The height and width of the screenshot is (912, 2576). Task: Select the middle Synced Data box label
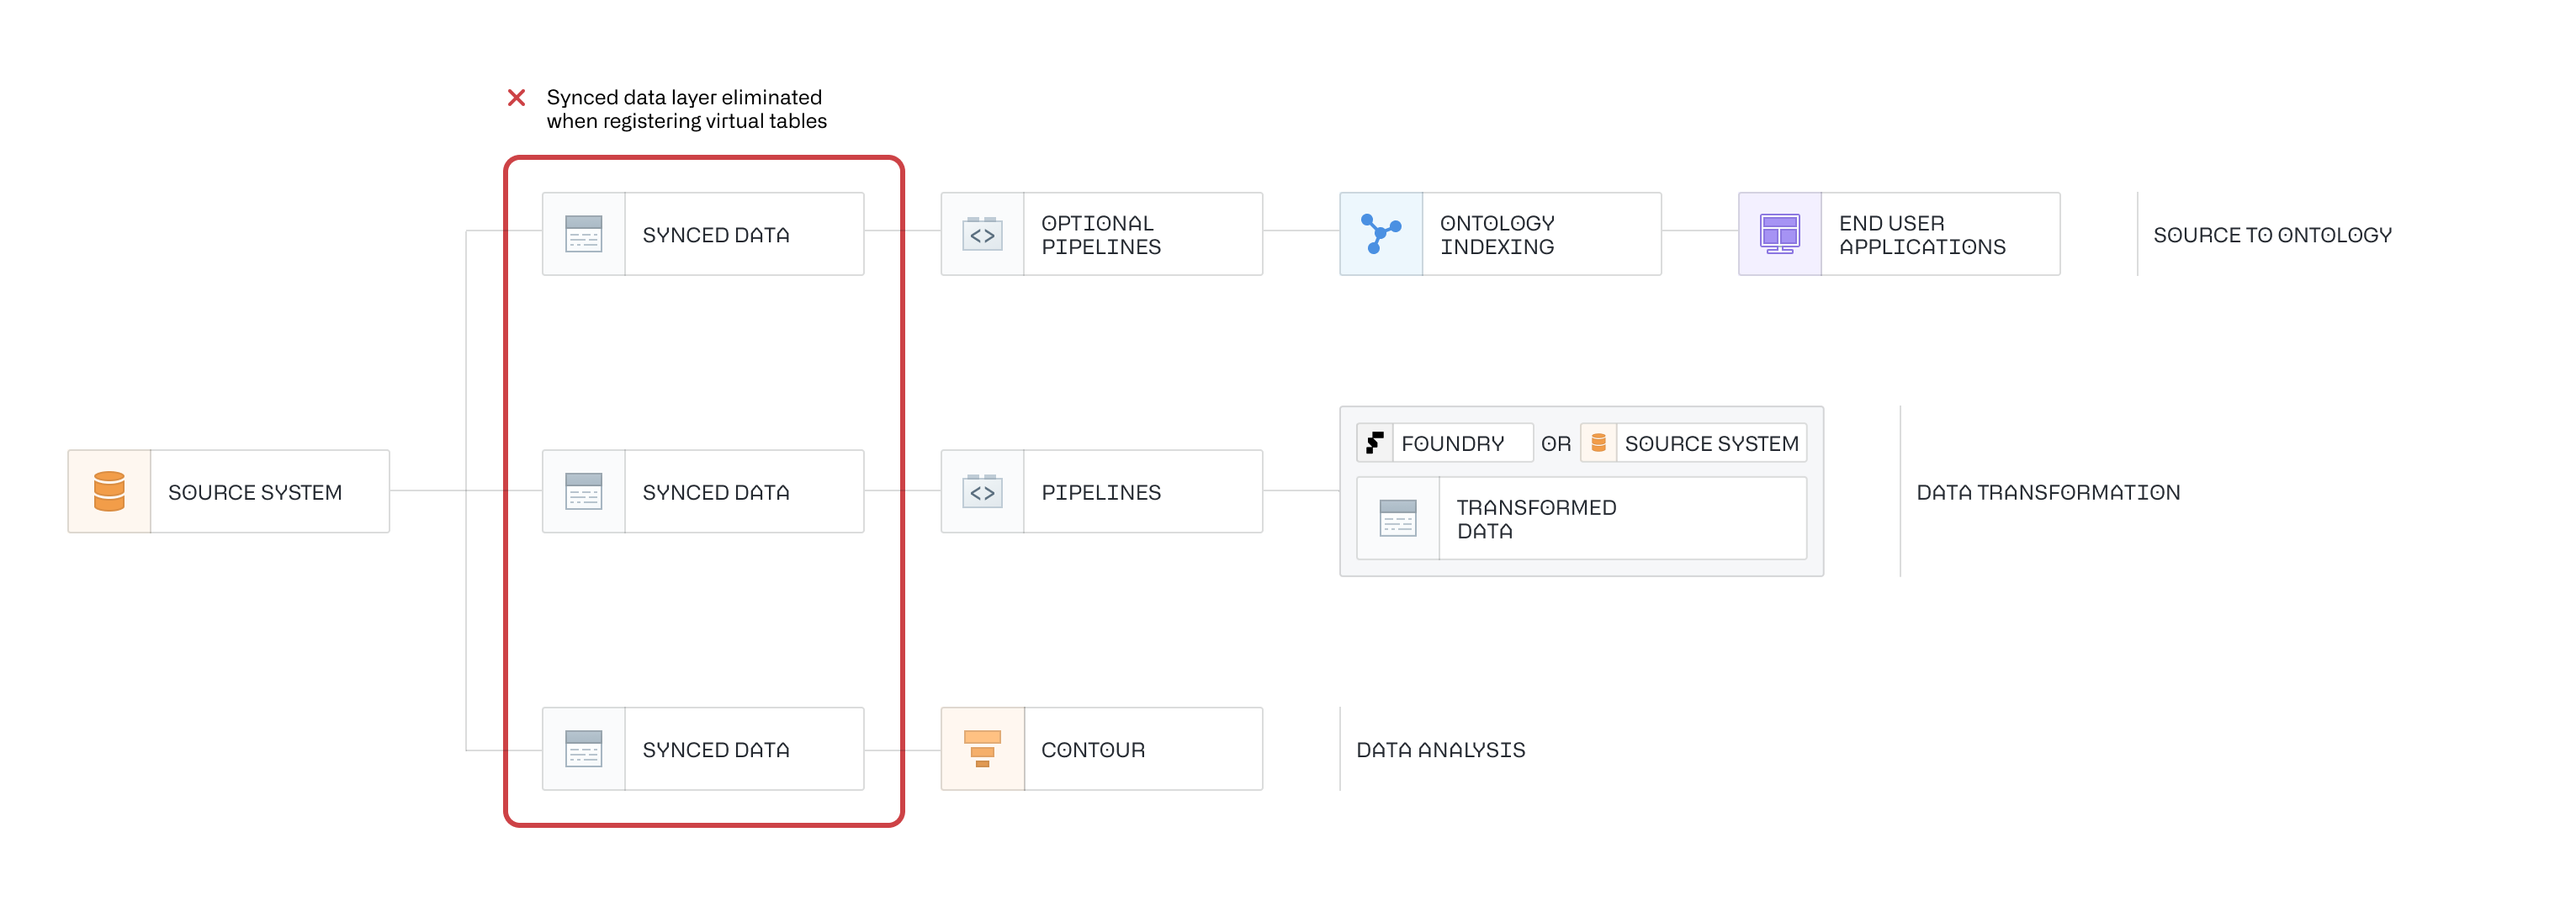tap(716, 492)
